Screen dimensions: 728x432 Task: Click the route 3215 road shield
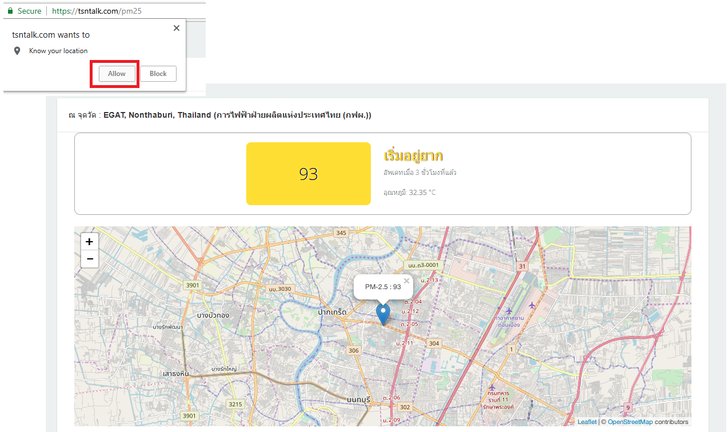[233, 404]
